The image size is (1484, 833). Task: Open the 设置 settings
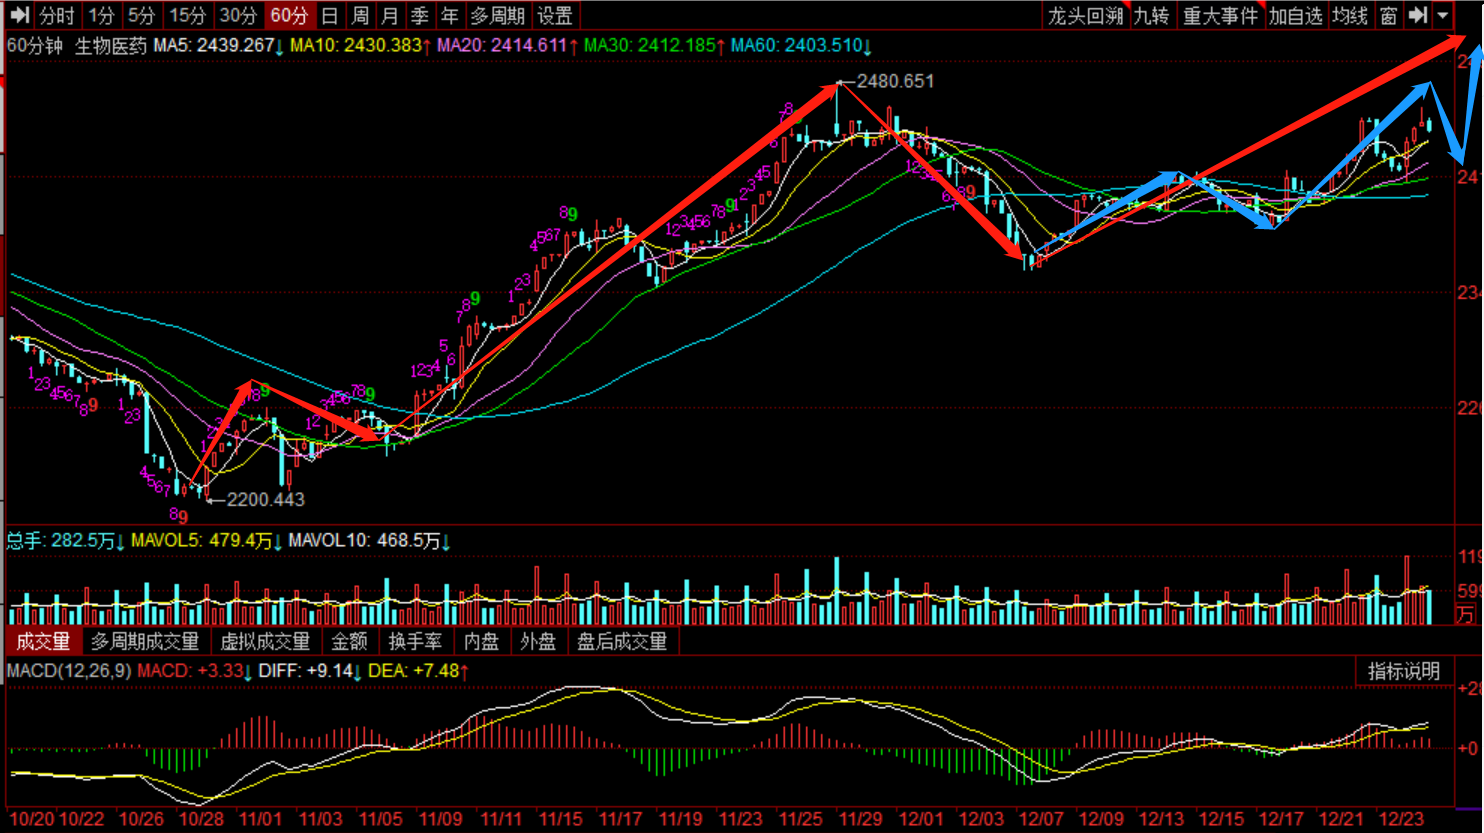pos(555,15)
